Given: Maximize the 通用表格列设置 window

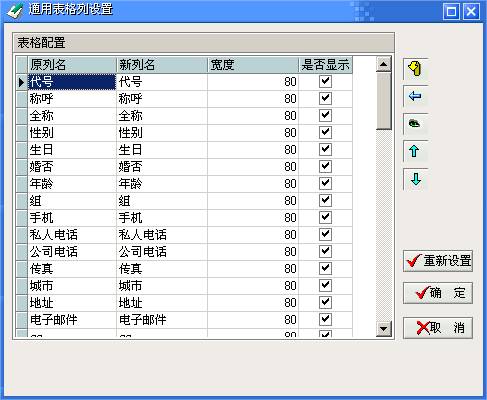Looking at the screenshot, I should tap(451, 12).
